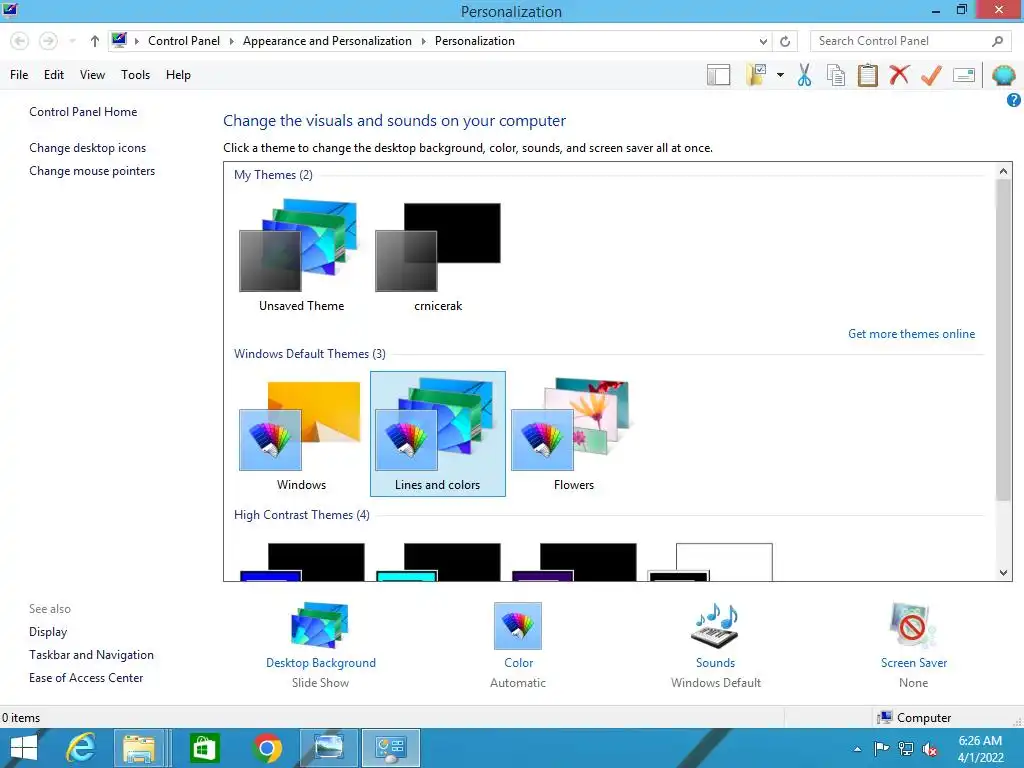
Task: Click theme list scroll down arrow
Action: pyautogui.click(x=1003, y=573)
